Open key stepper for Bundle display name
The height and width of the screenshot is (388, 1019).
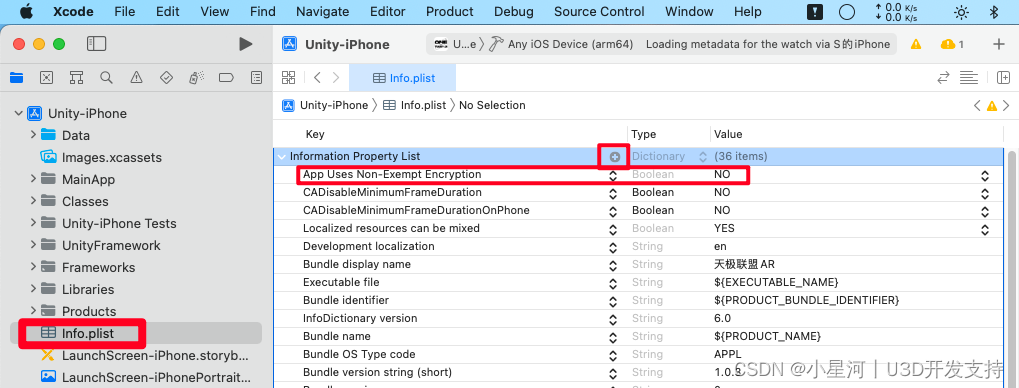point(613,265)
